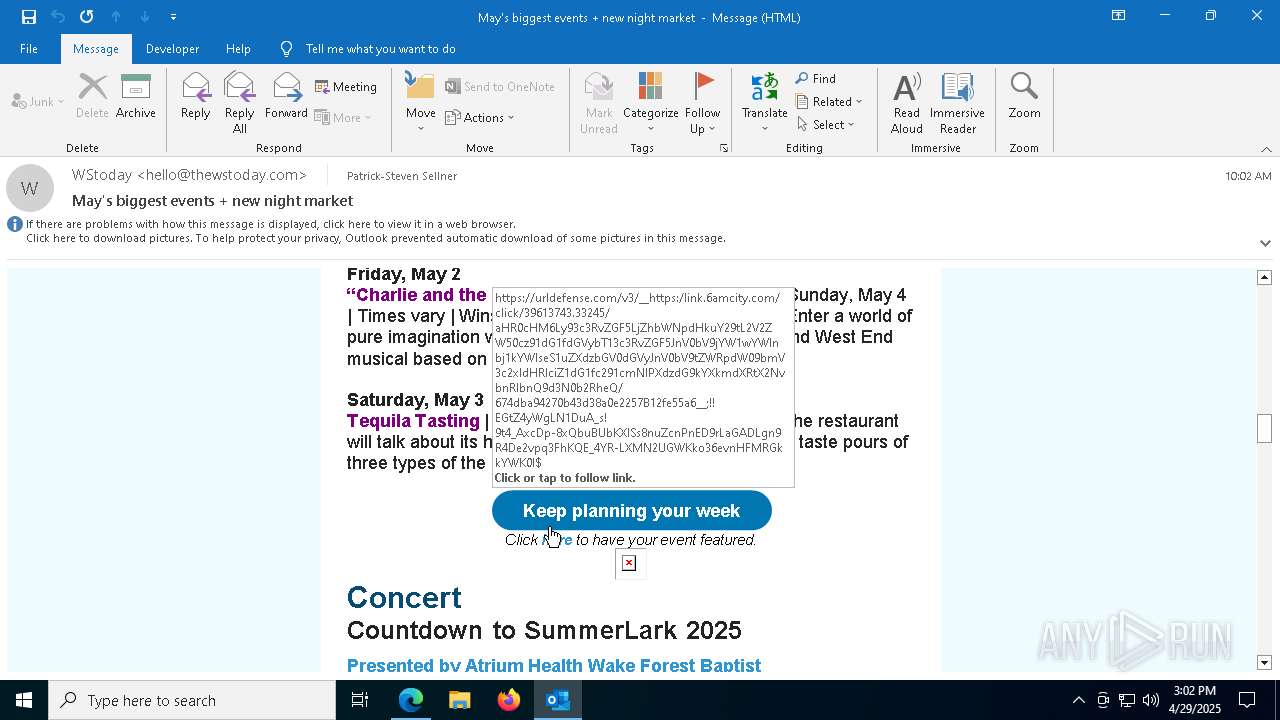Click the Undo arrow in the quick access toolbar
This screenshot has height=720, width=1280.
[x=58, y=17]
